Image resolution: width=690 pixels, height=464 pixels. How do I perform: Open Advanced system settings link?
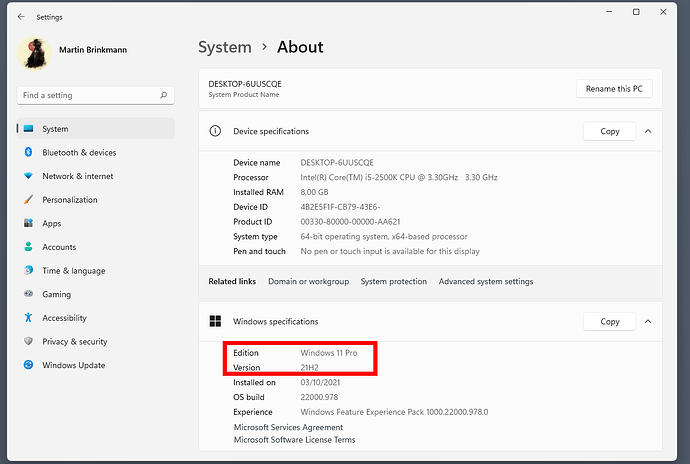(x=485, y=281)
